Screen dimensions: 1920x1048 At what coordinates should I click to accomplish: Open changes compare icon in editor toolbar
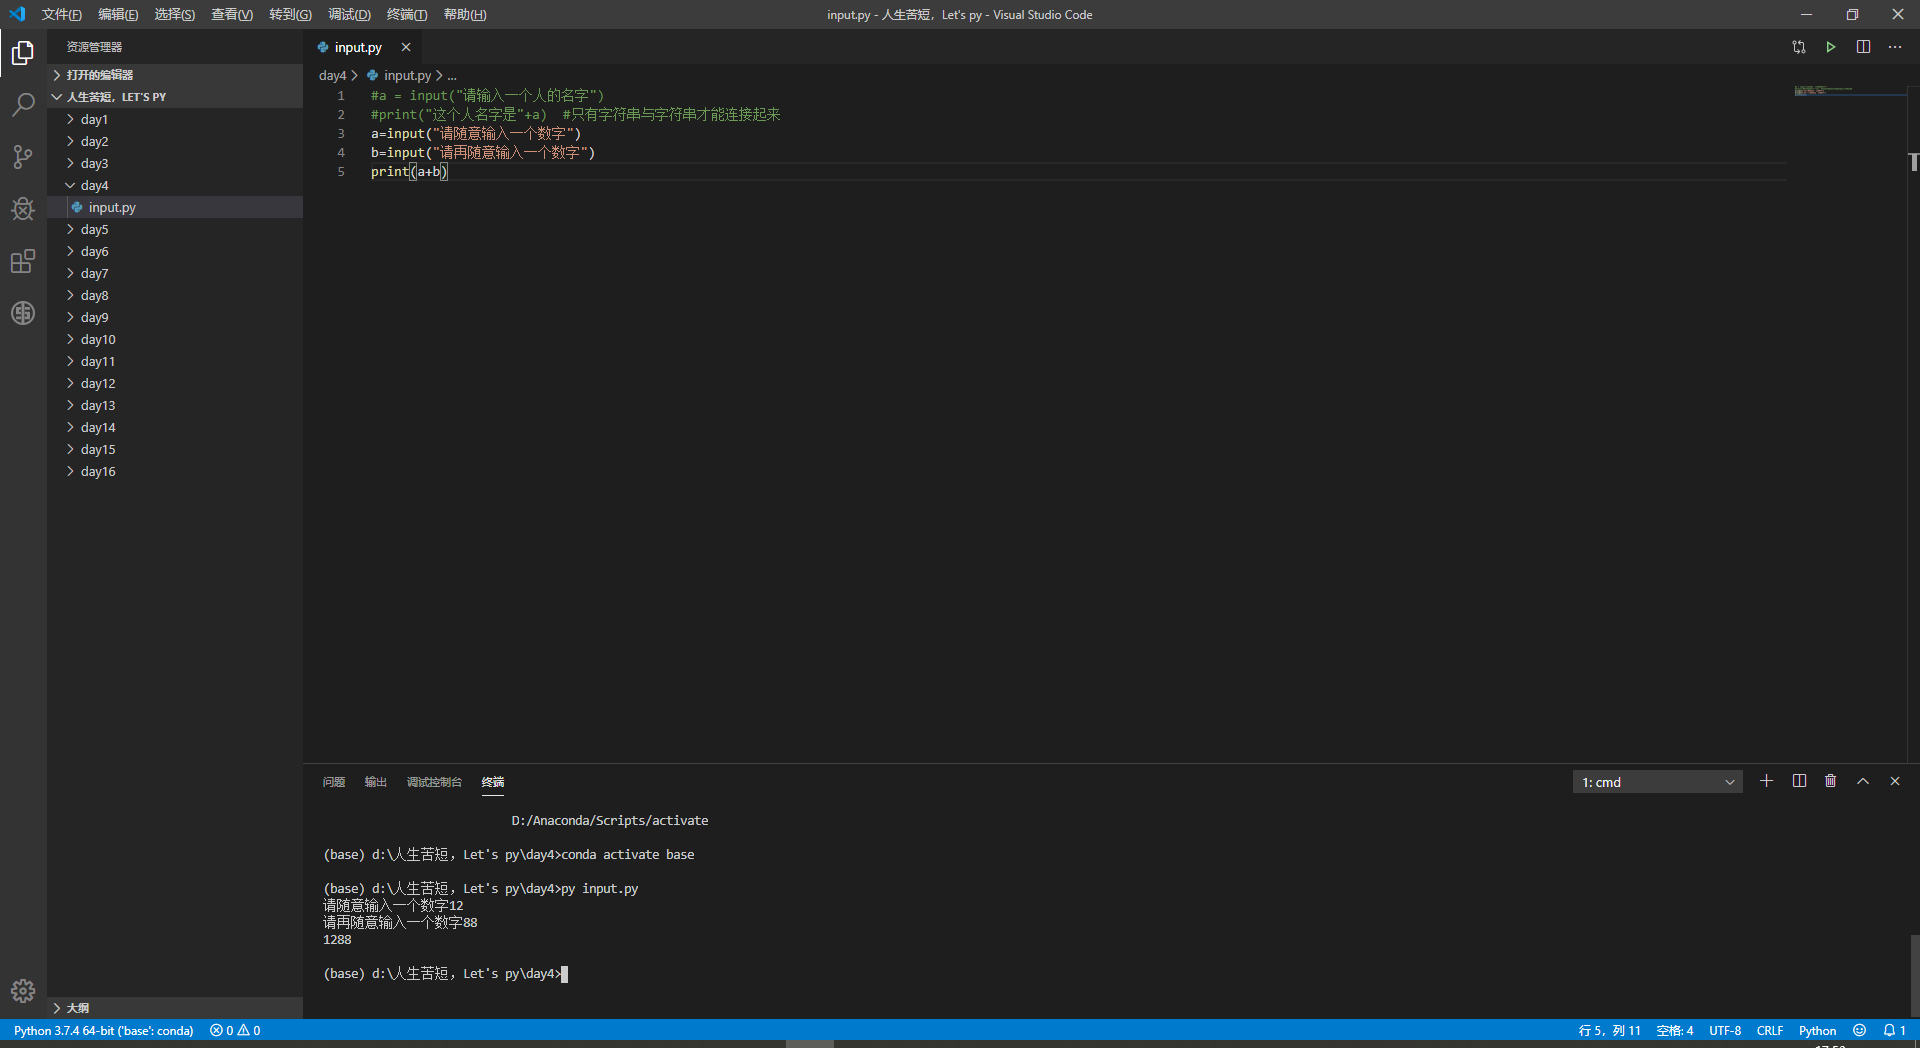click(1799, 47)
